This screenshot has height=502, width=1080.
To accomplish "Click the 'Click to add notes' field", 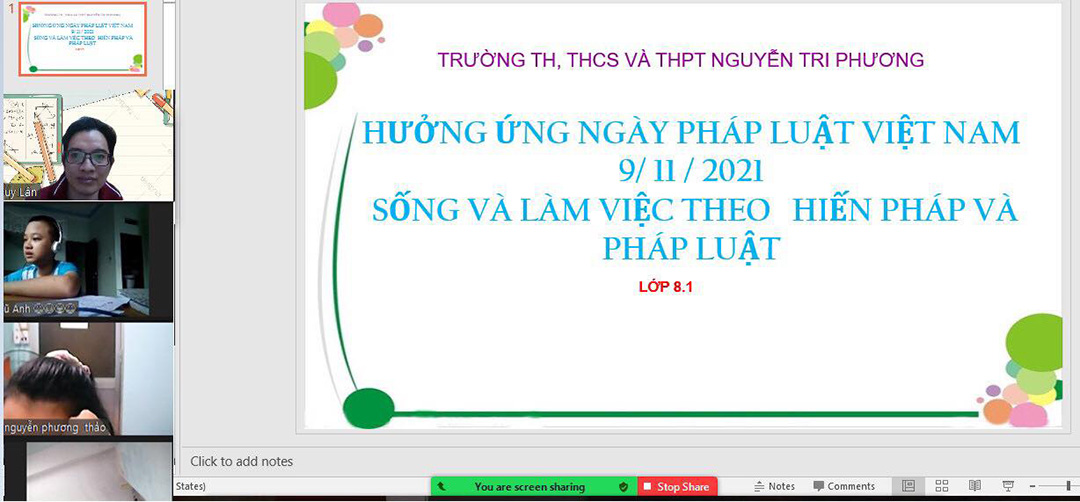I will click(242, 461).
